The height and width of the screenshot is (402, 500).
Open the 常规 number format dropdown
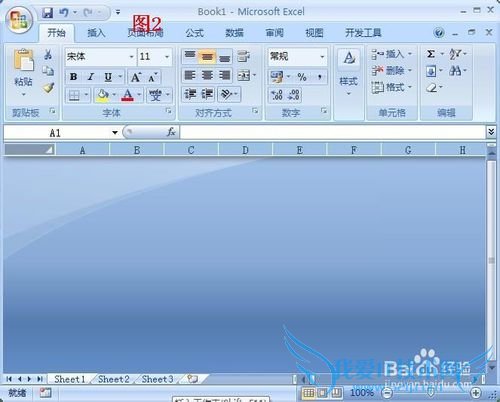click(322, 57)
